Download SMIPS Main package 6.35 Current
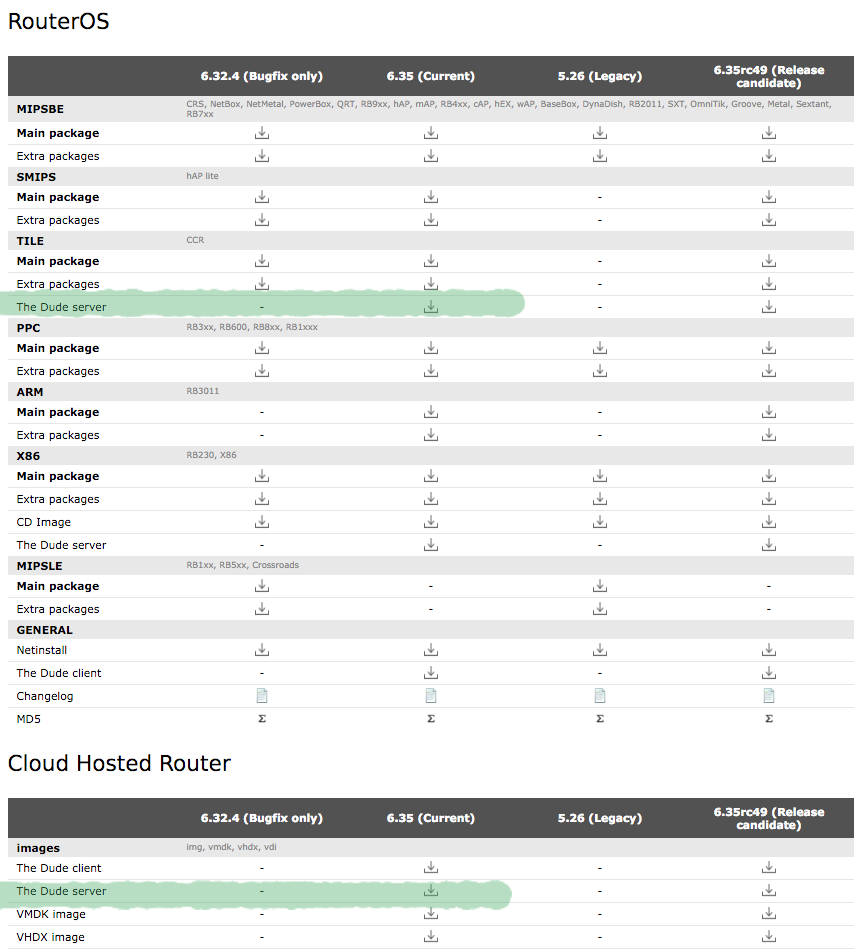This screenshot has width=867, height=950. click(x=431, y=197)
